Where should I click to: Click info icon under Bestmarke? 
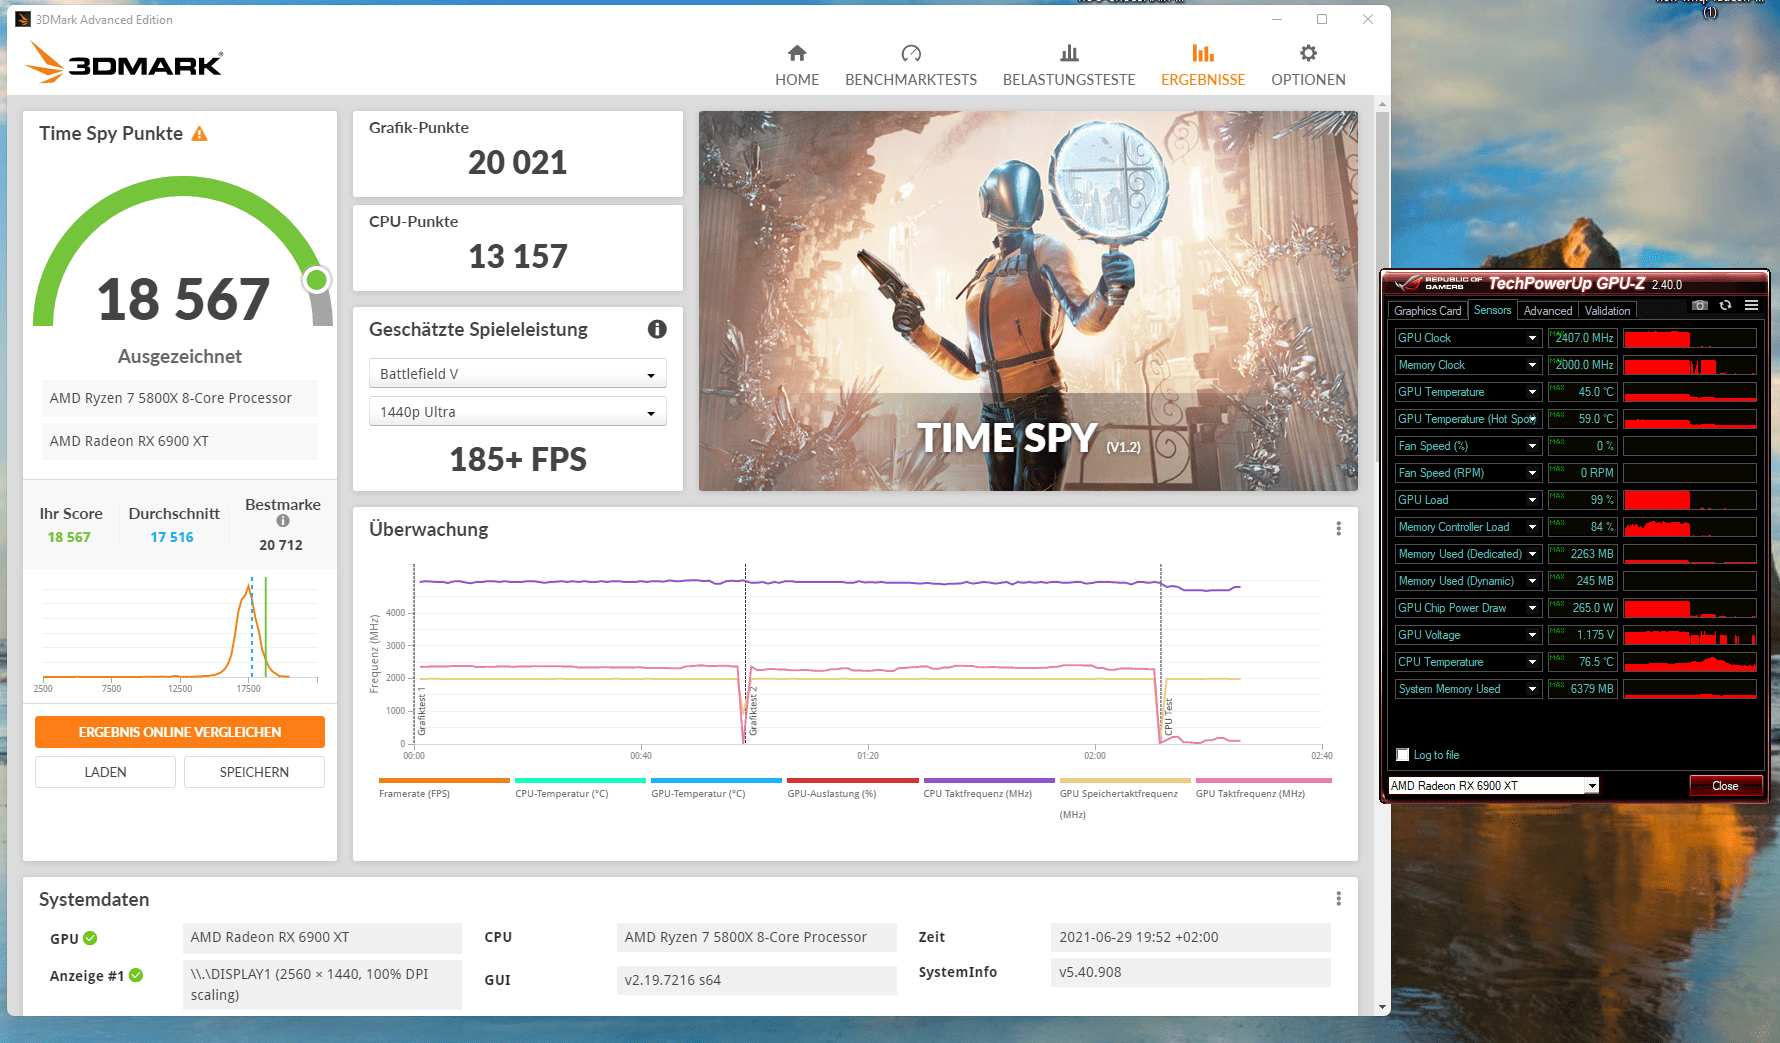point(283,521)
